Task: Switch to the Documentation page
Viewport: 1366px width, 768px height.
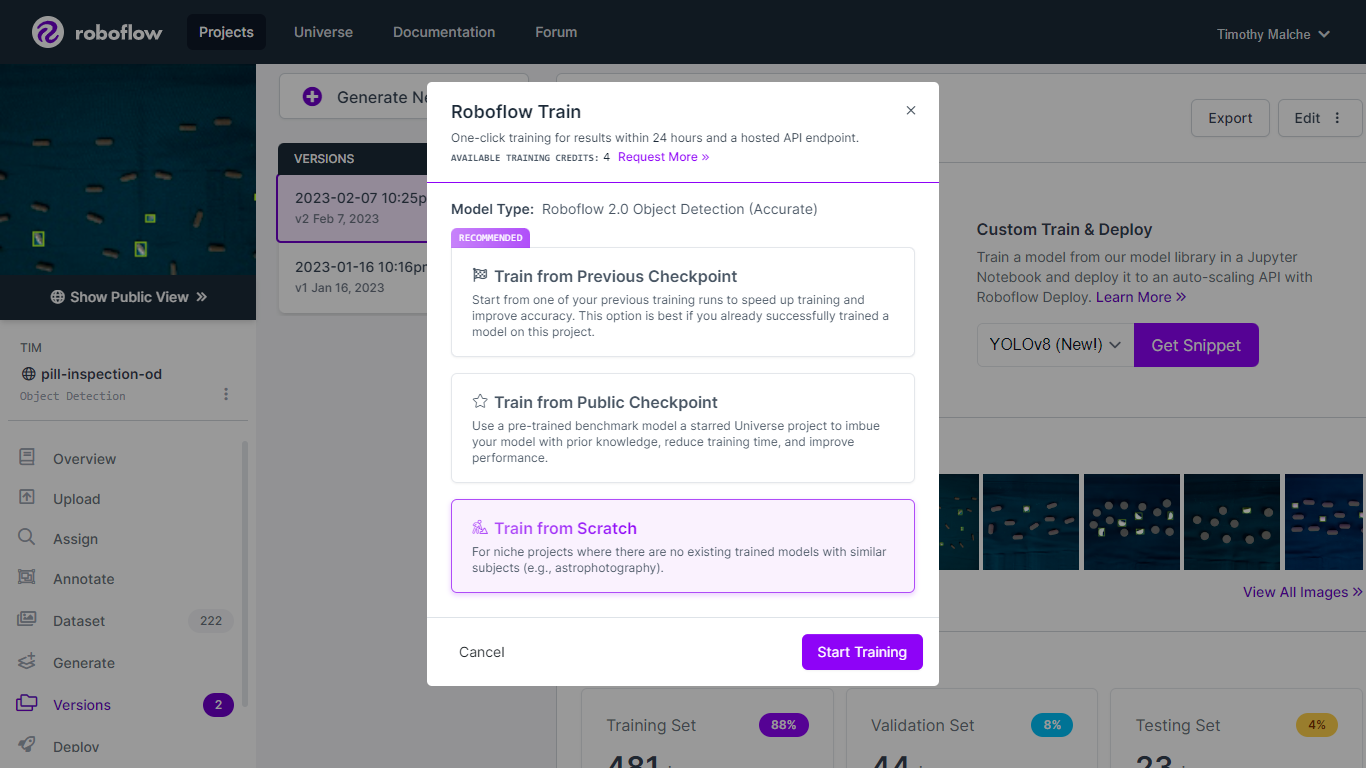Action: click(x=444, y=31)
